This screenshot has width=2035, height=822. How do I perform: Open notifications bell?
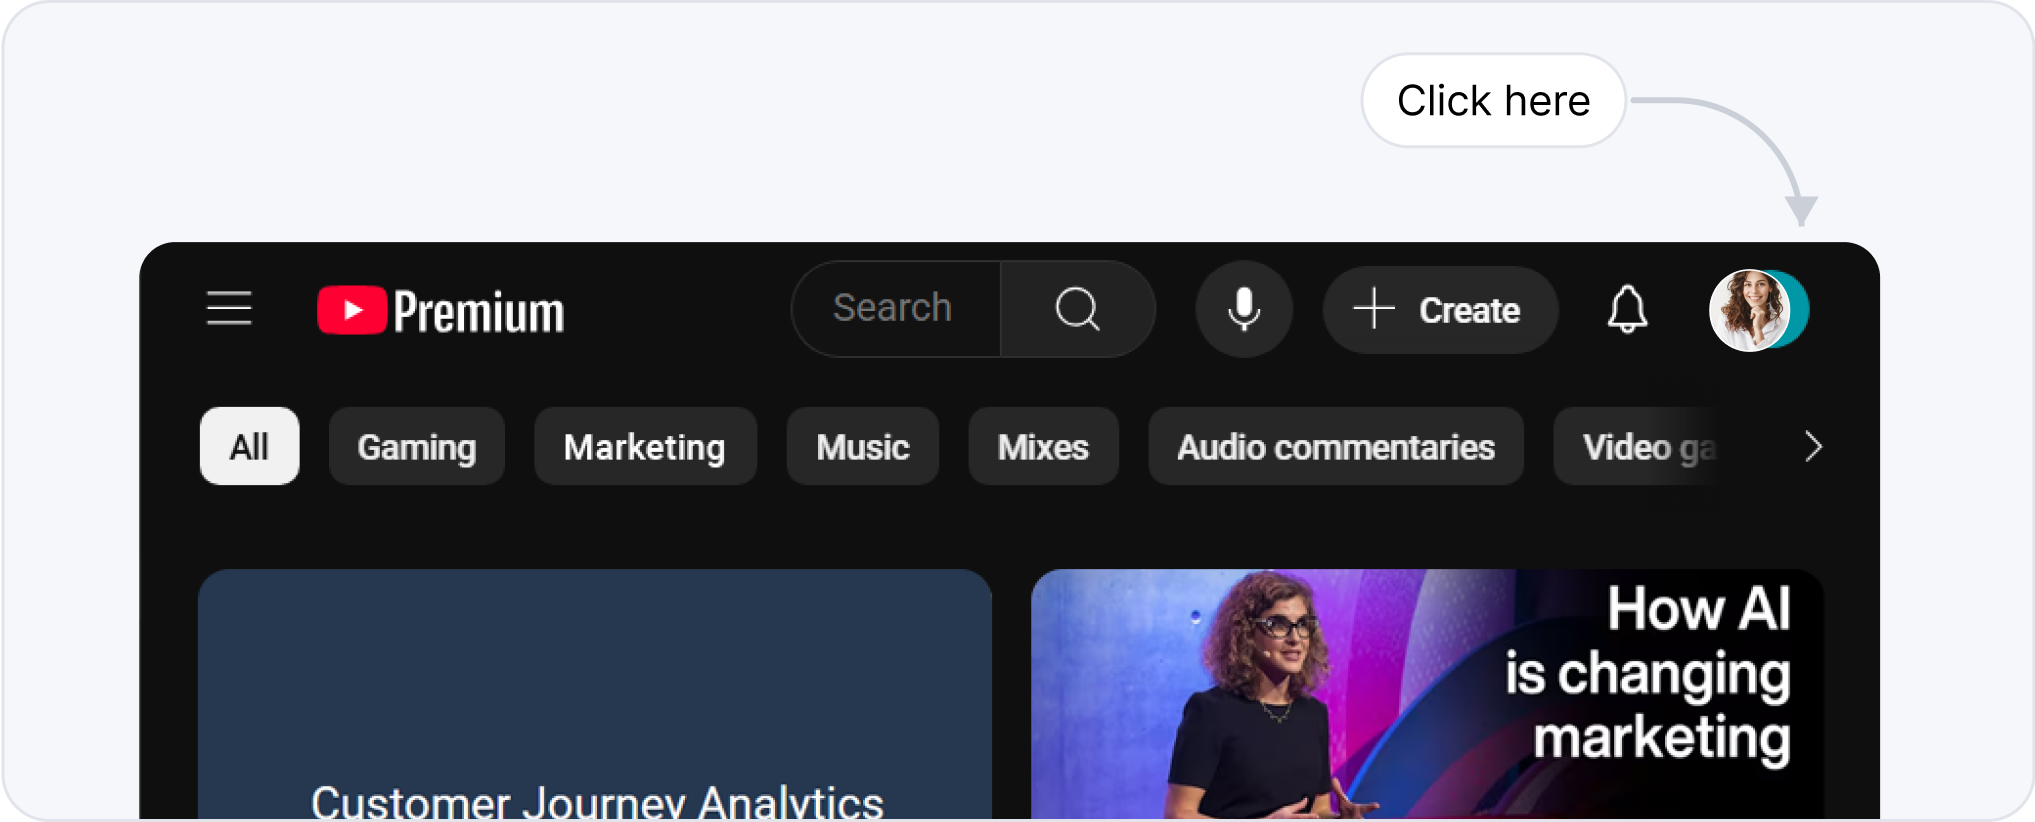[1627, 310]
